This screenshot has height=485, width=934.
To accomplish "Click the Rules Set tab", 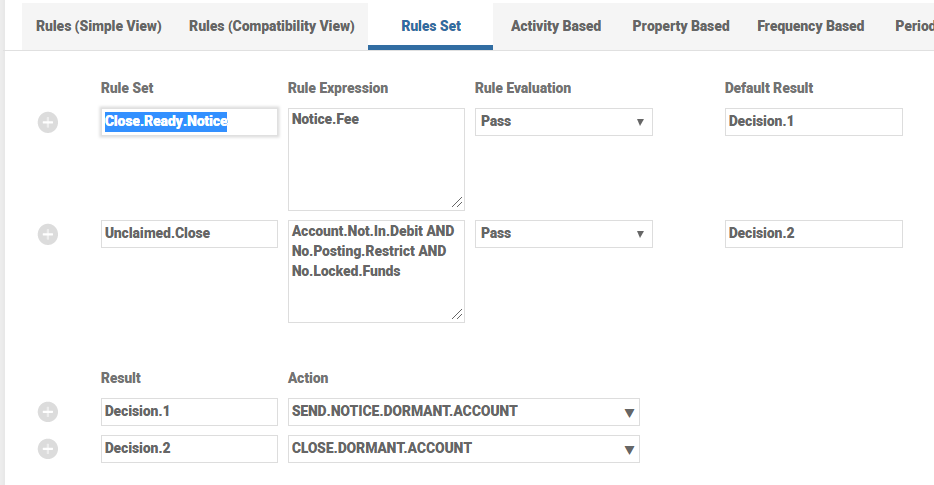I will click(431, 26).
